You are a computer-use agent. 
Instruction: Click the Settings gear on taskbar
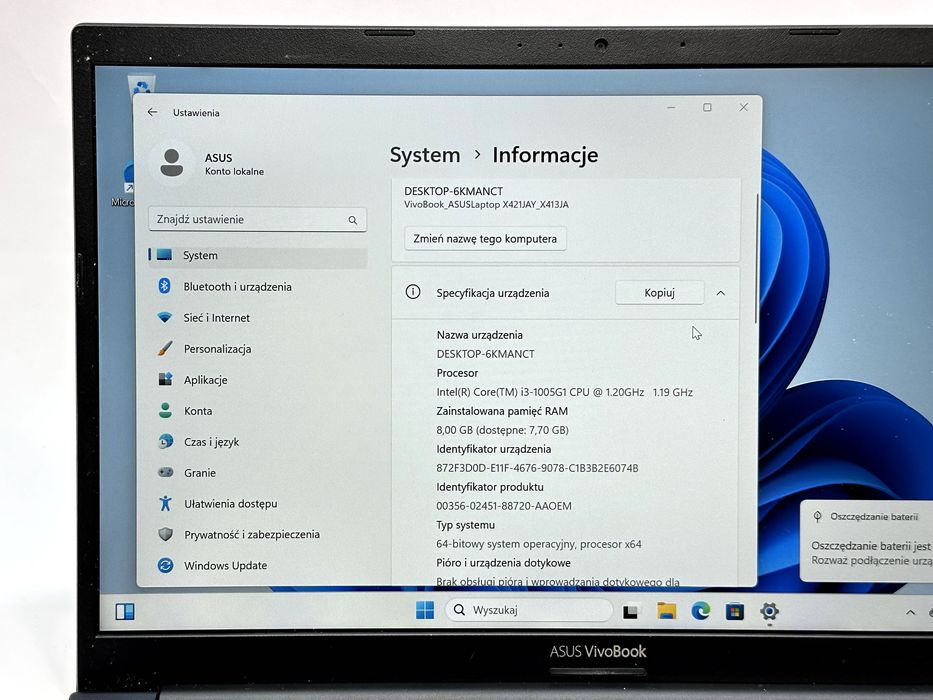coord(769,611)
